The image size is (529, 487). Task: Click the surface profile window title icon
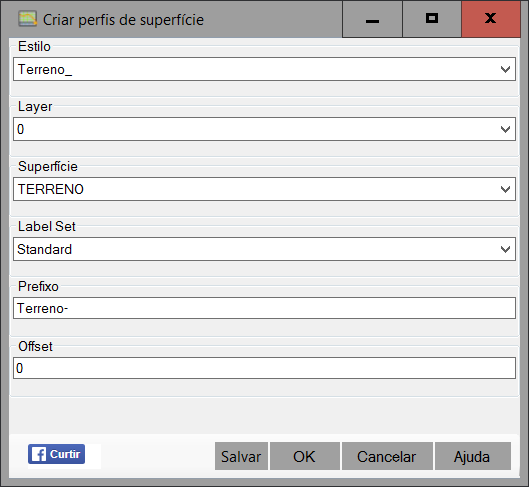tap(27, 19)
